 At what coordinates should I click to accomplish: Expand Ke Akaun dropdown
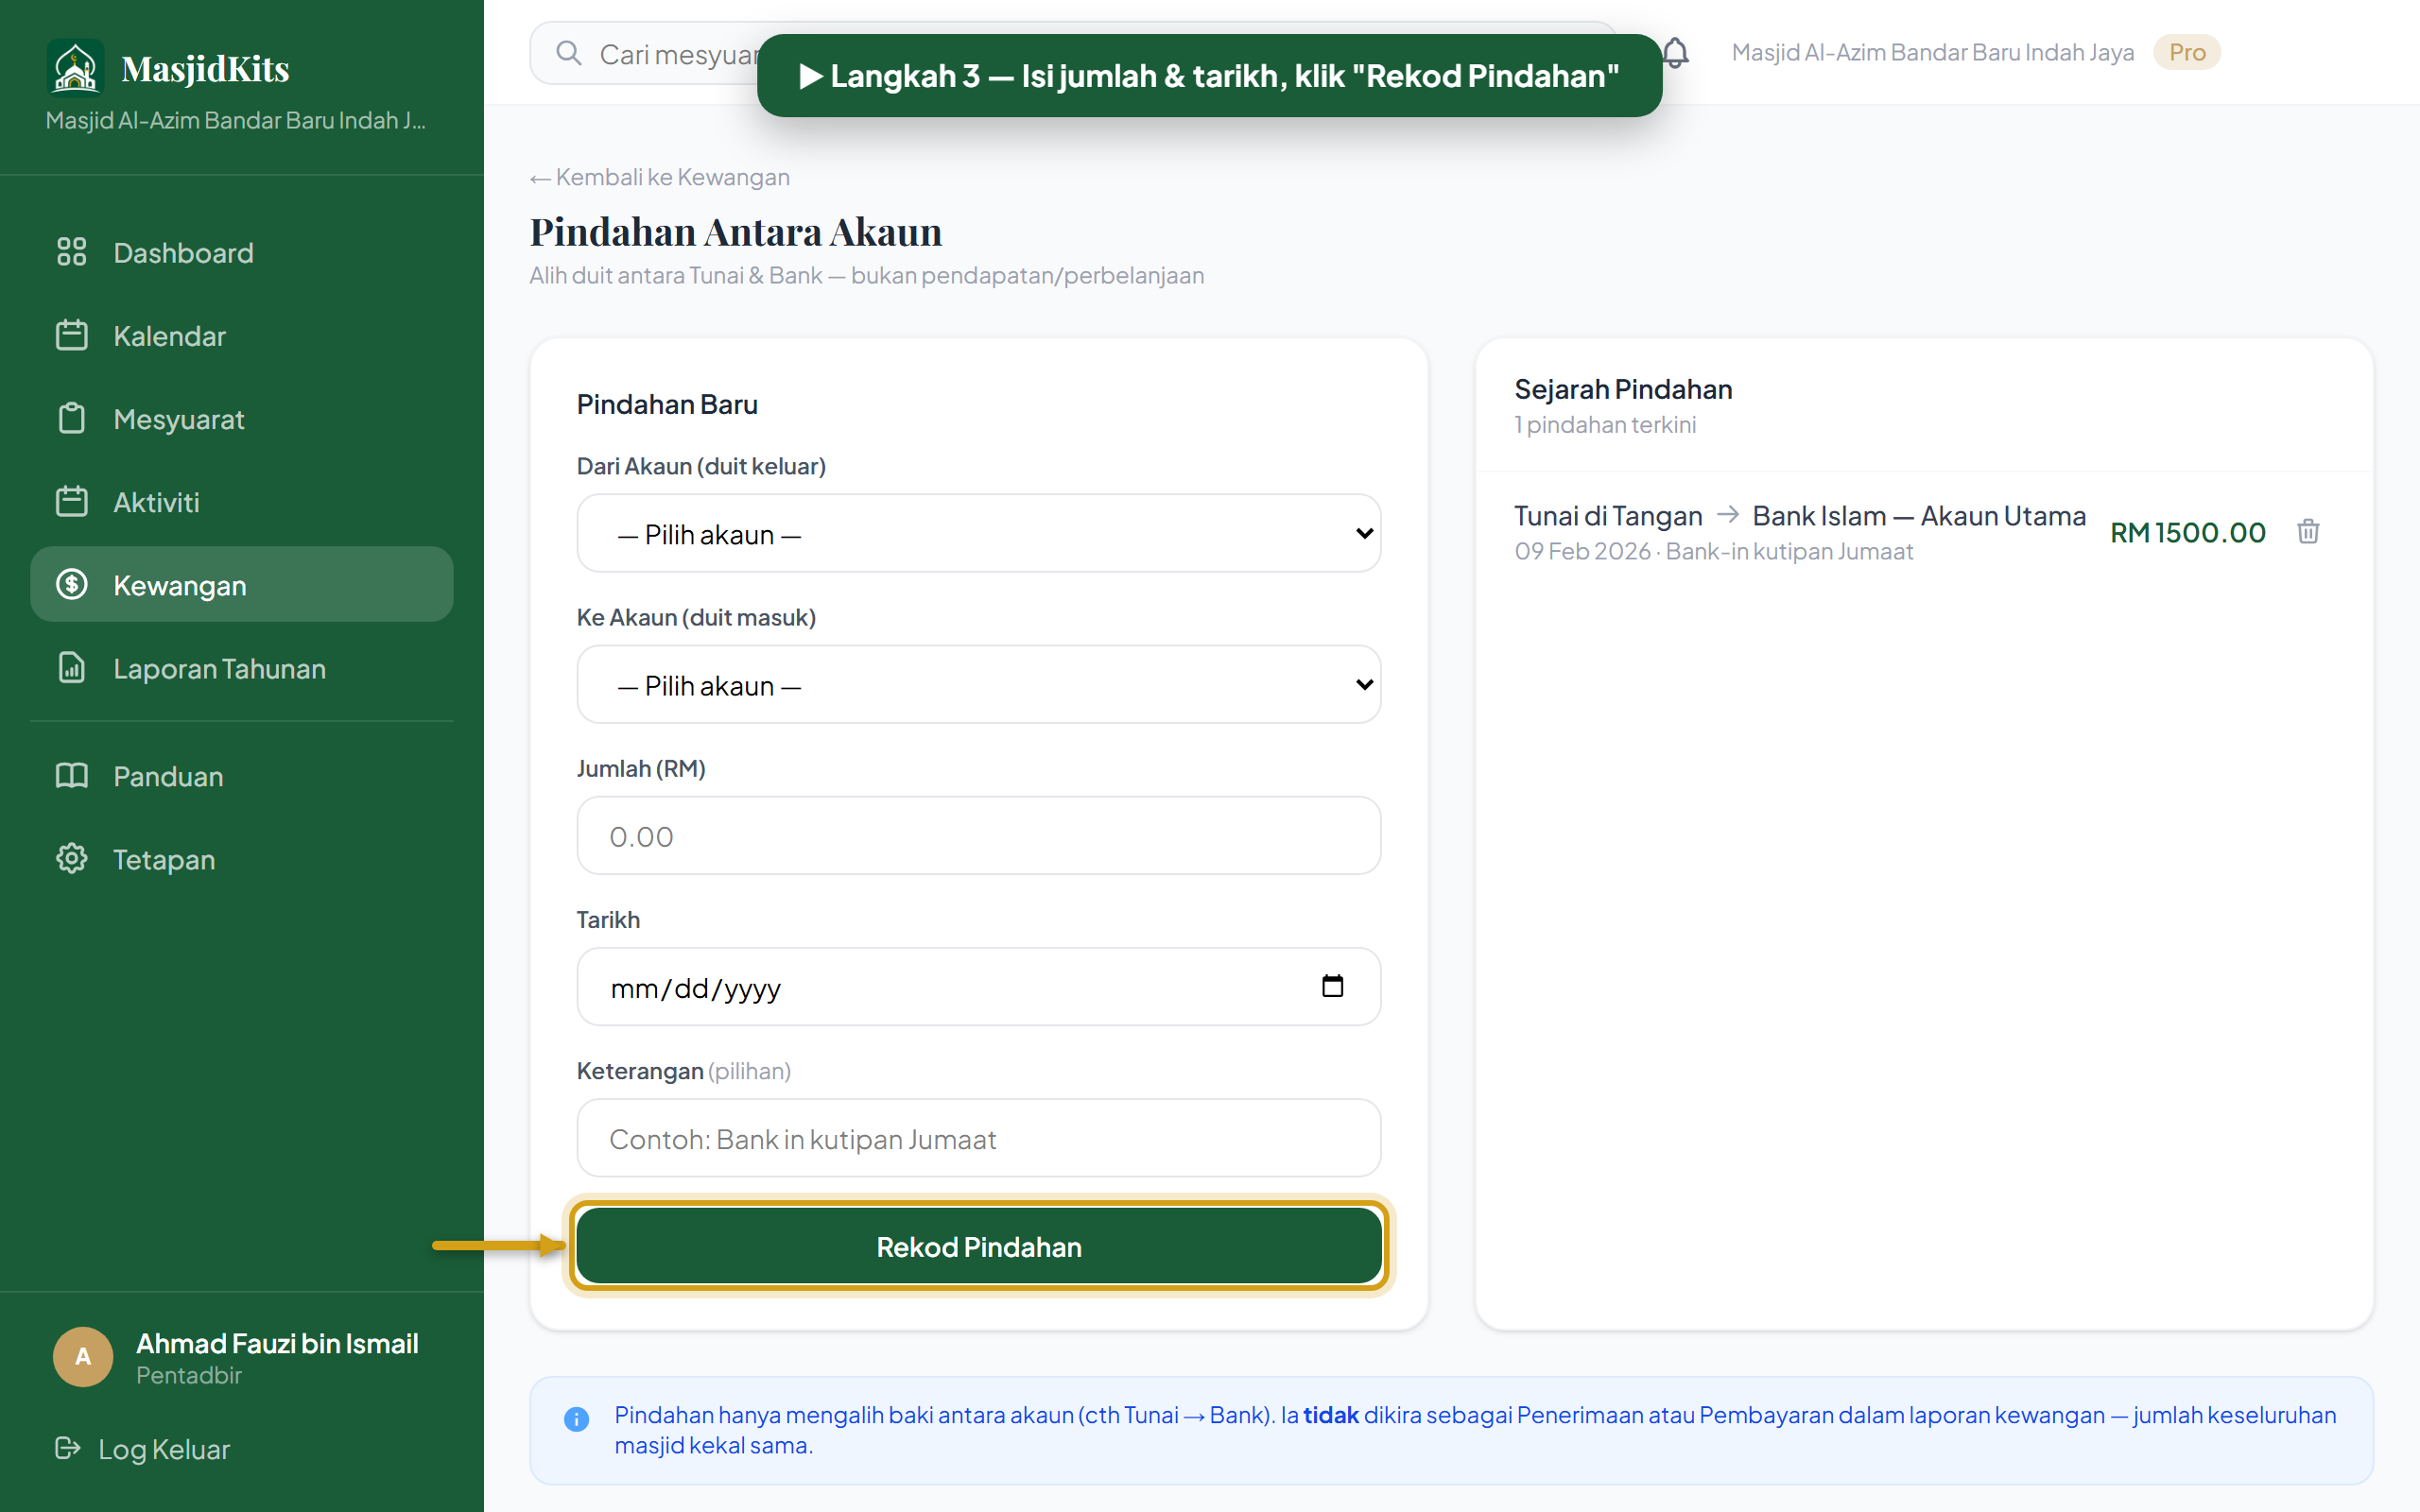coord(979,684)
